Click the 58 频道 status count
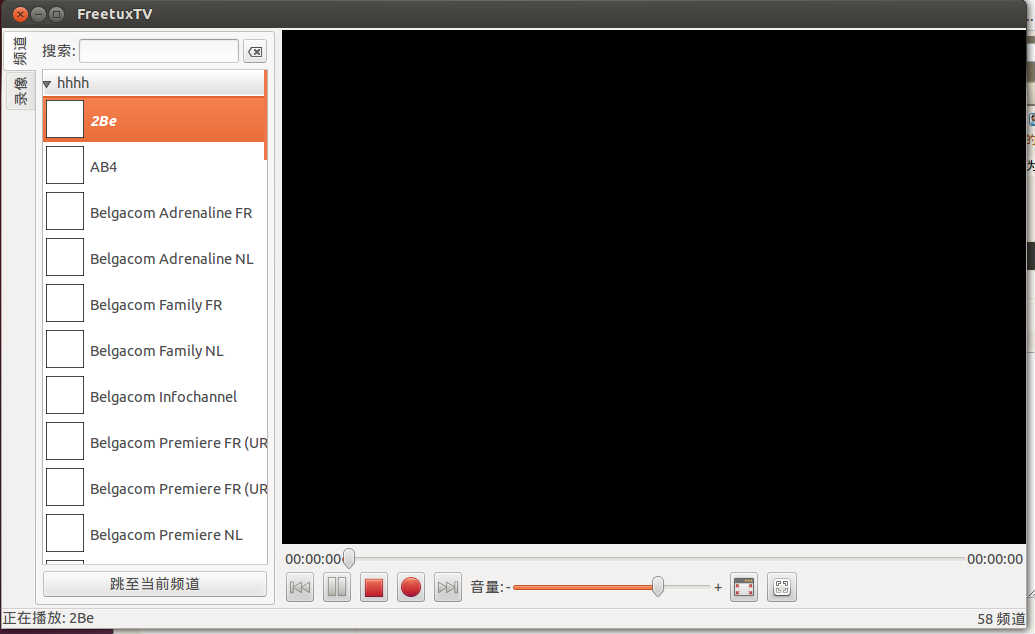The width and height of the screenshot is (1035, 634). (1001, 619)
